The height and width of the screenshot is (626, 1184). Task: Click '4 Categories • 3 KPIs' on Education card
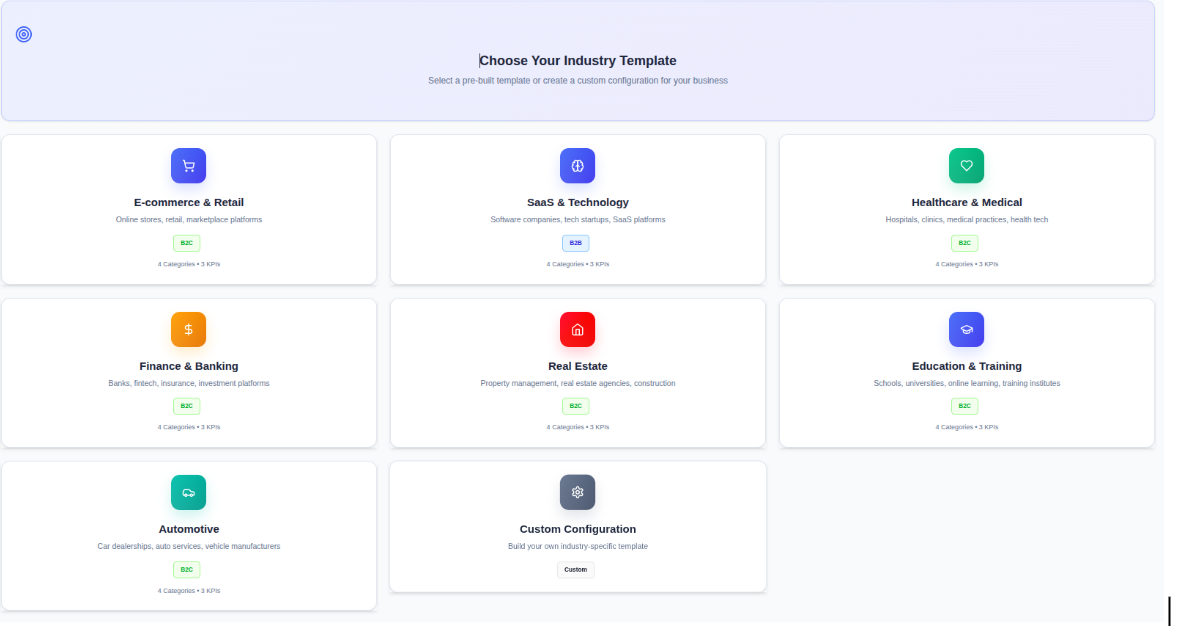tap(967, 427)
